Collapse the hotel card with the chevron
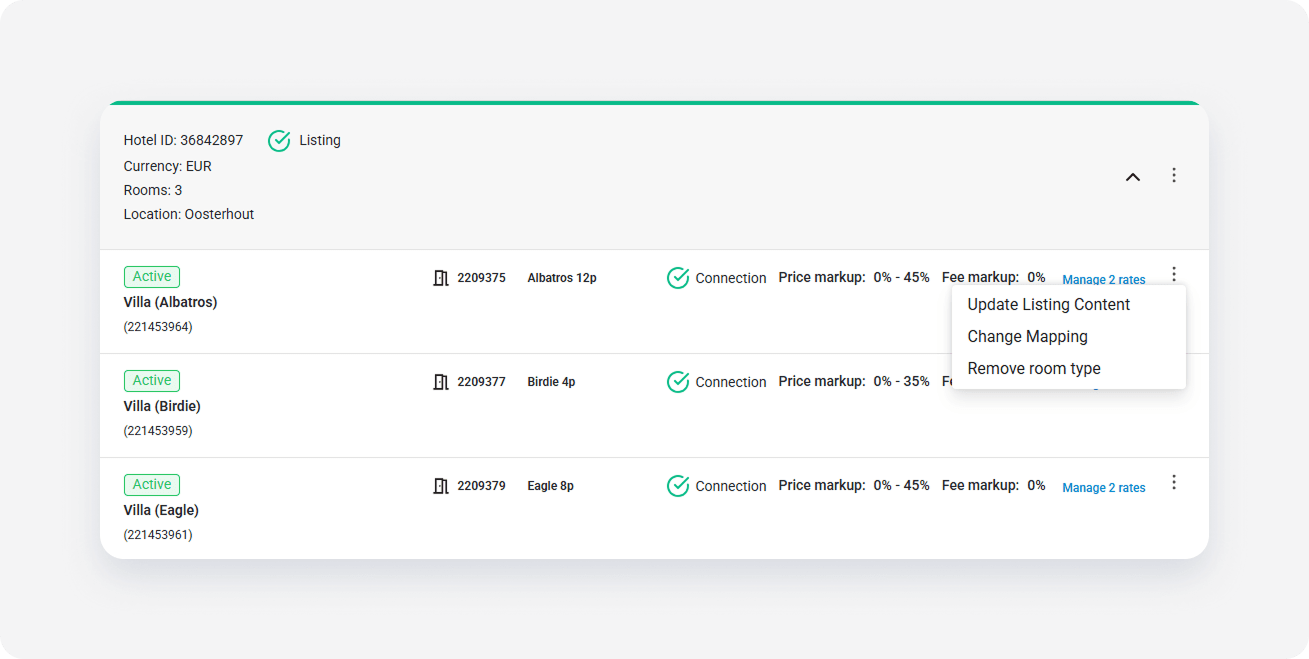1309x659 pixels. point(1132,177)
